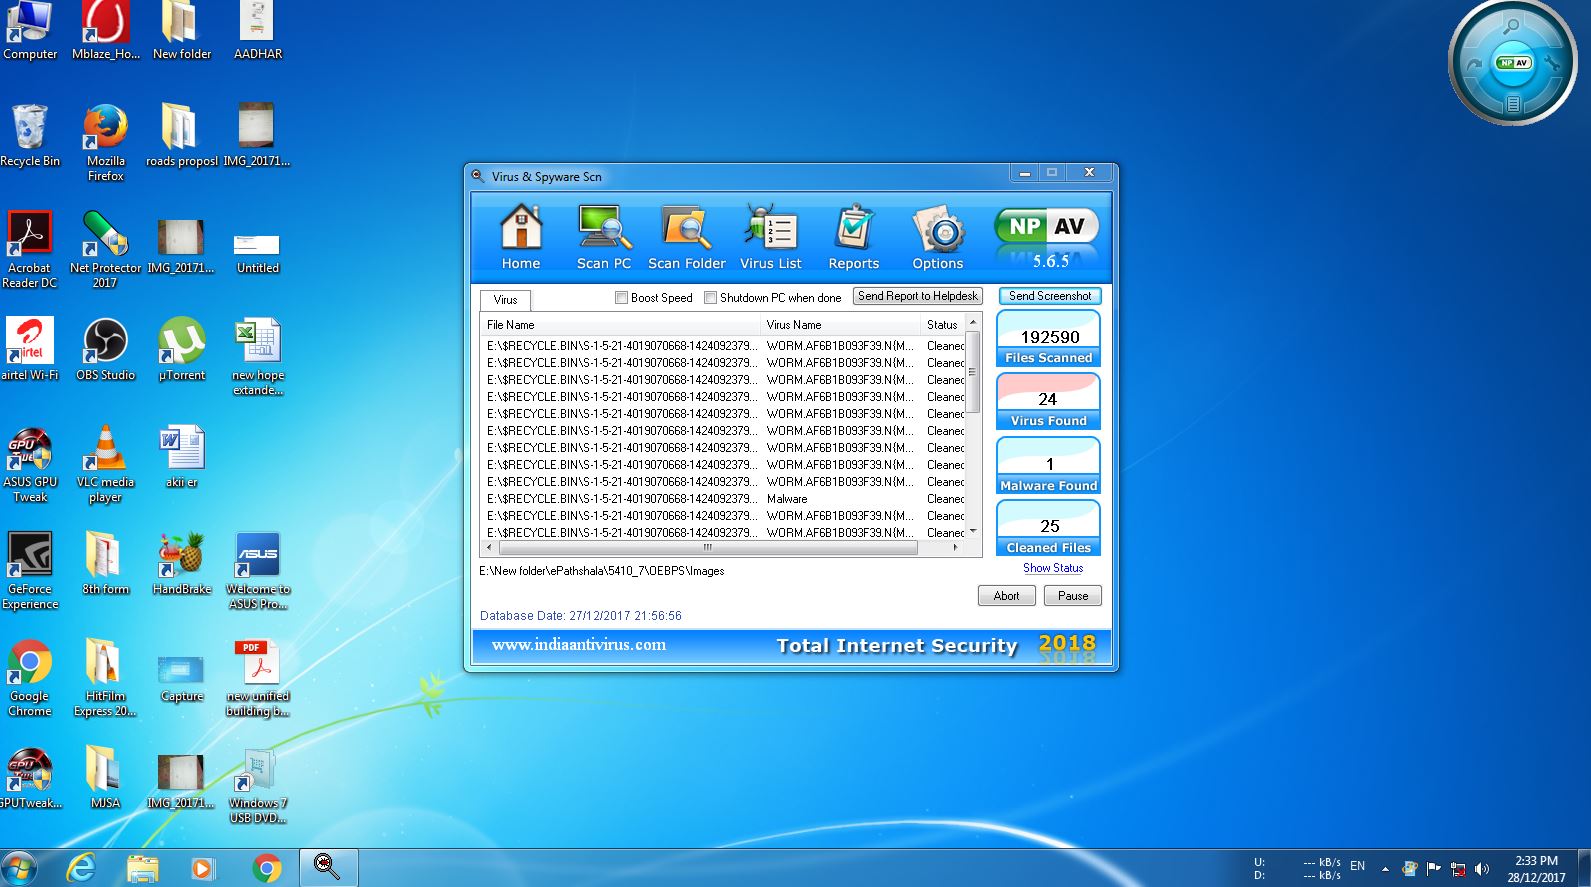Click the Send Screenshot button
The image size is (1591, 887).
(x=1050, y=296)
